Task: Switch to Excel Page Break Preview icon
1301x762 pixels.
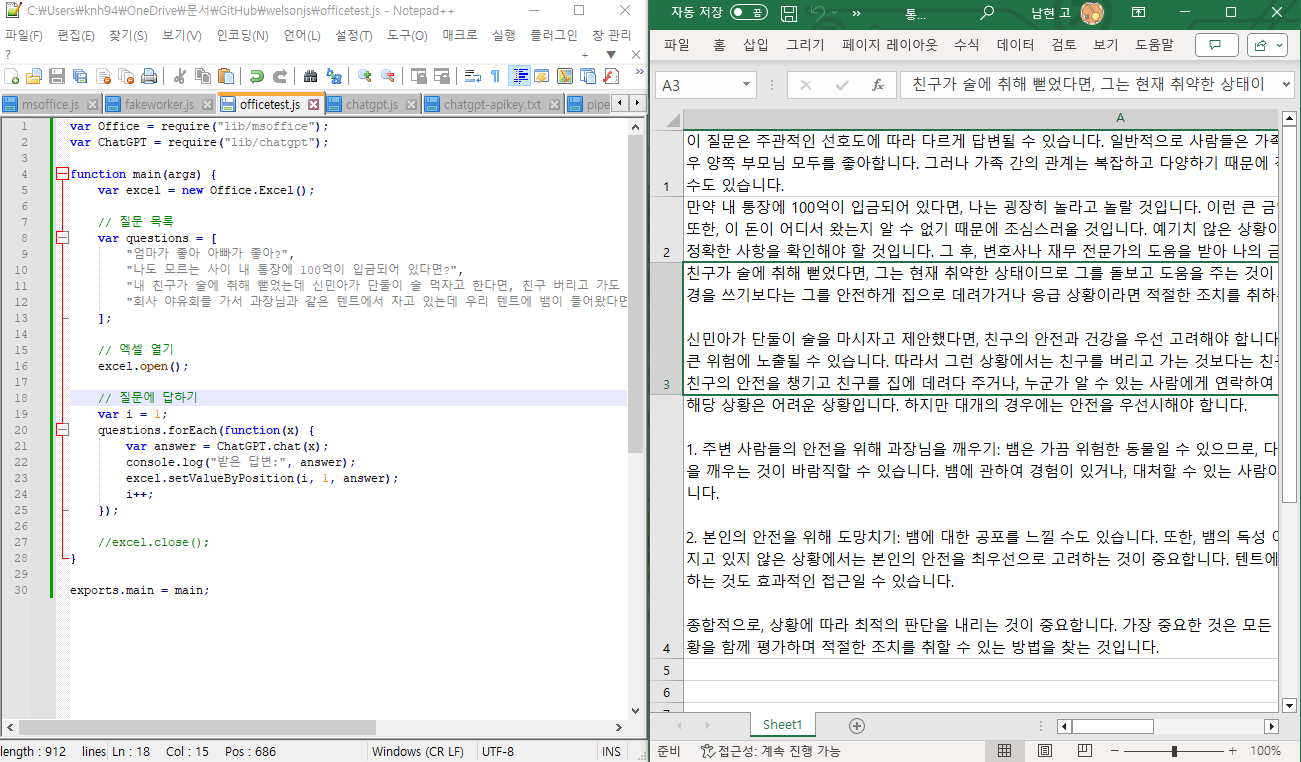Action: coord(1083,751)
